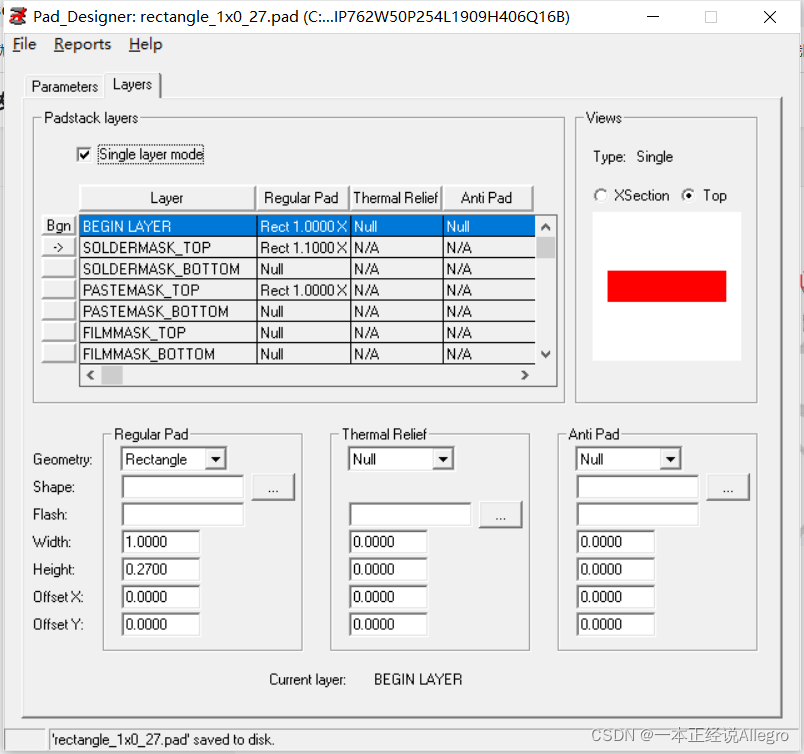804x754 pixels.
Task: Click the Rect 1.1000 cell for SOLDERMASK_TOP
Action: pos(304,248)
